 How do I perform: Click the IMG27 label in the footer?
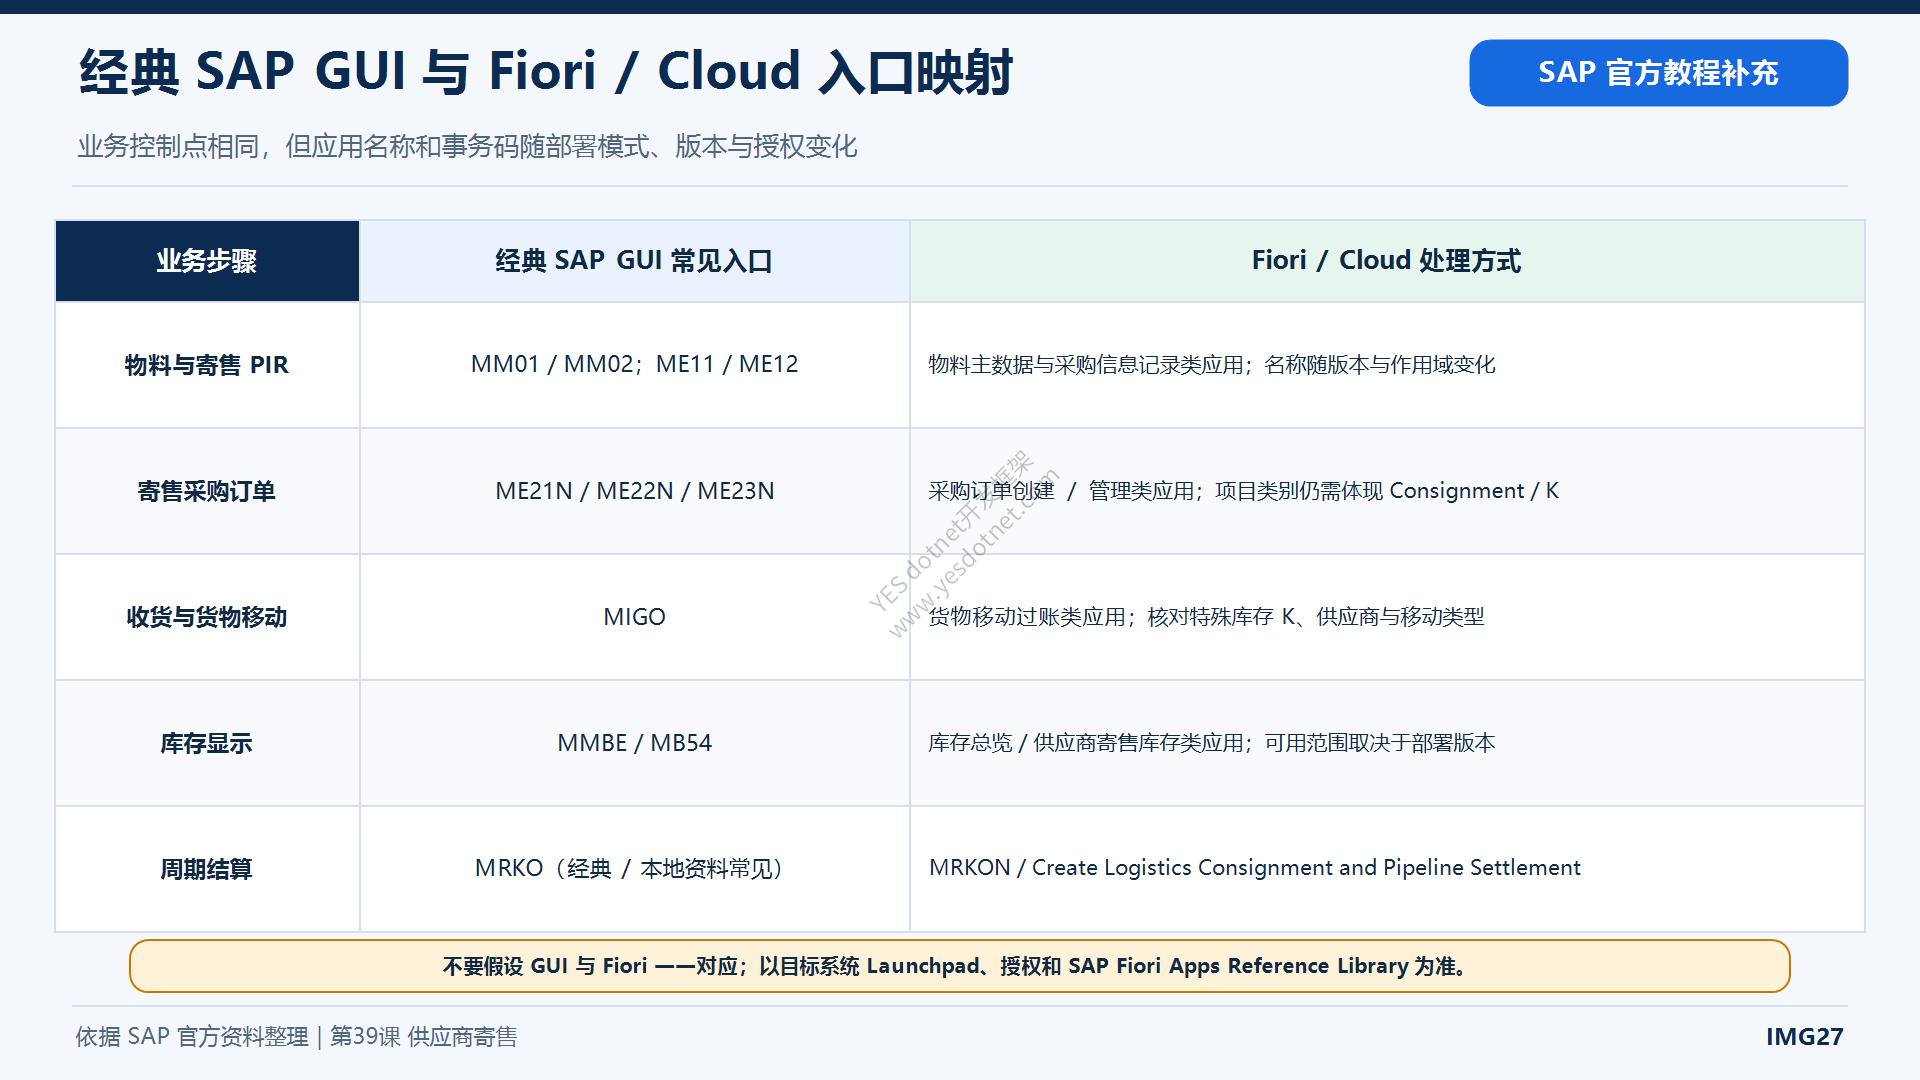pyautogui.click(x=1804, y=1037)
